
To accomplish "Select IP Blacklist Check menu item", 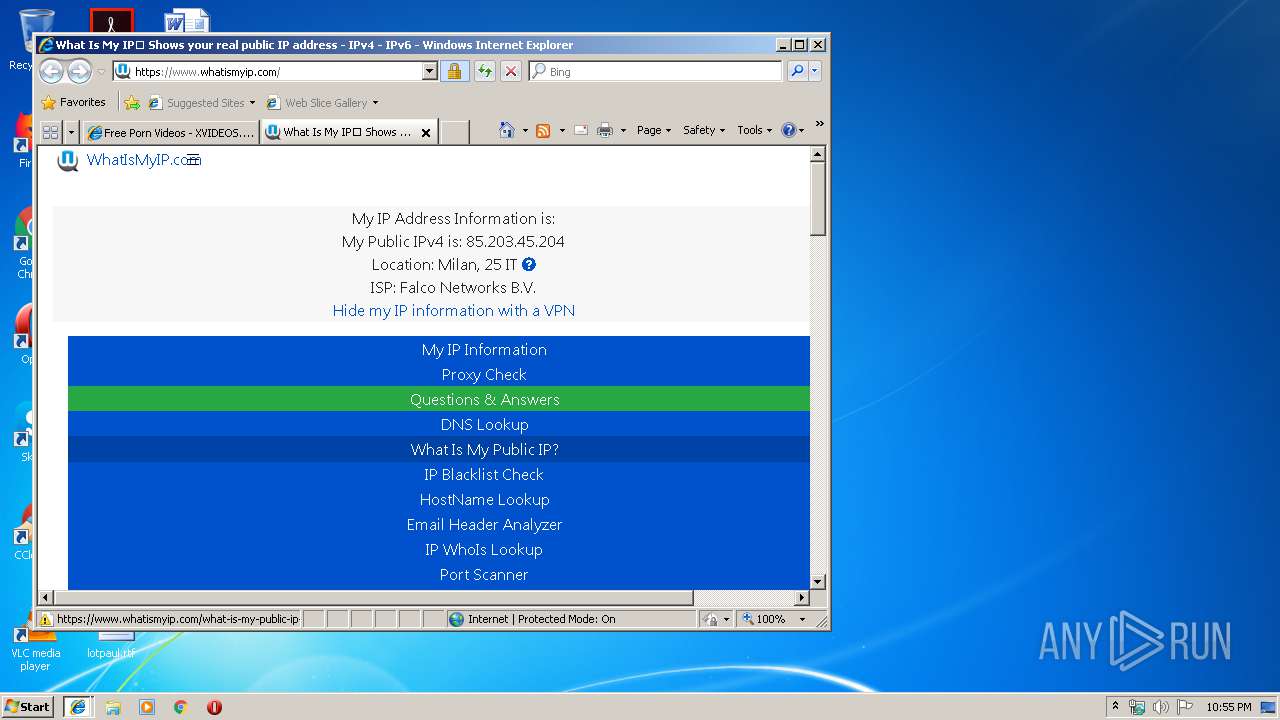I will 484,474.
